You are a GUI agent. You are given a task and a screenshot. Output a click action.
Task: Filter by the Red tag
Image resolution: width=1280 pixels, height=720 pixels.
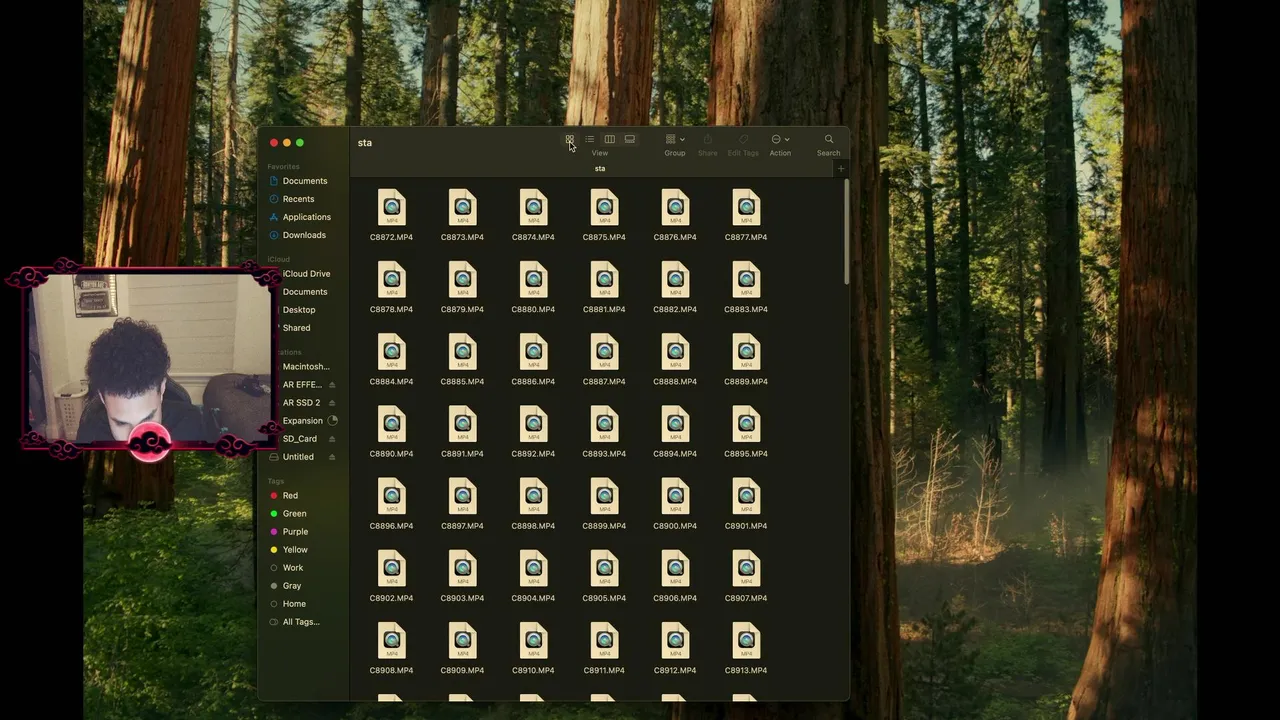(290, 496)
